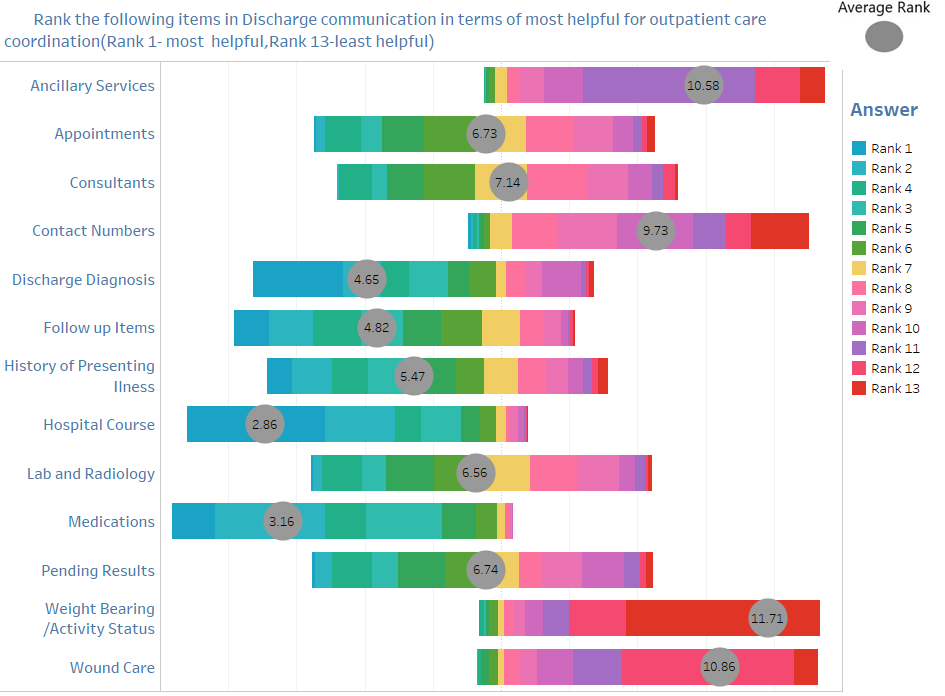Select the Hospital Course row label
This screenshot has height=696, width=945.
(99, 424)
